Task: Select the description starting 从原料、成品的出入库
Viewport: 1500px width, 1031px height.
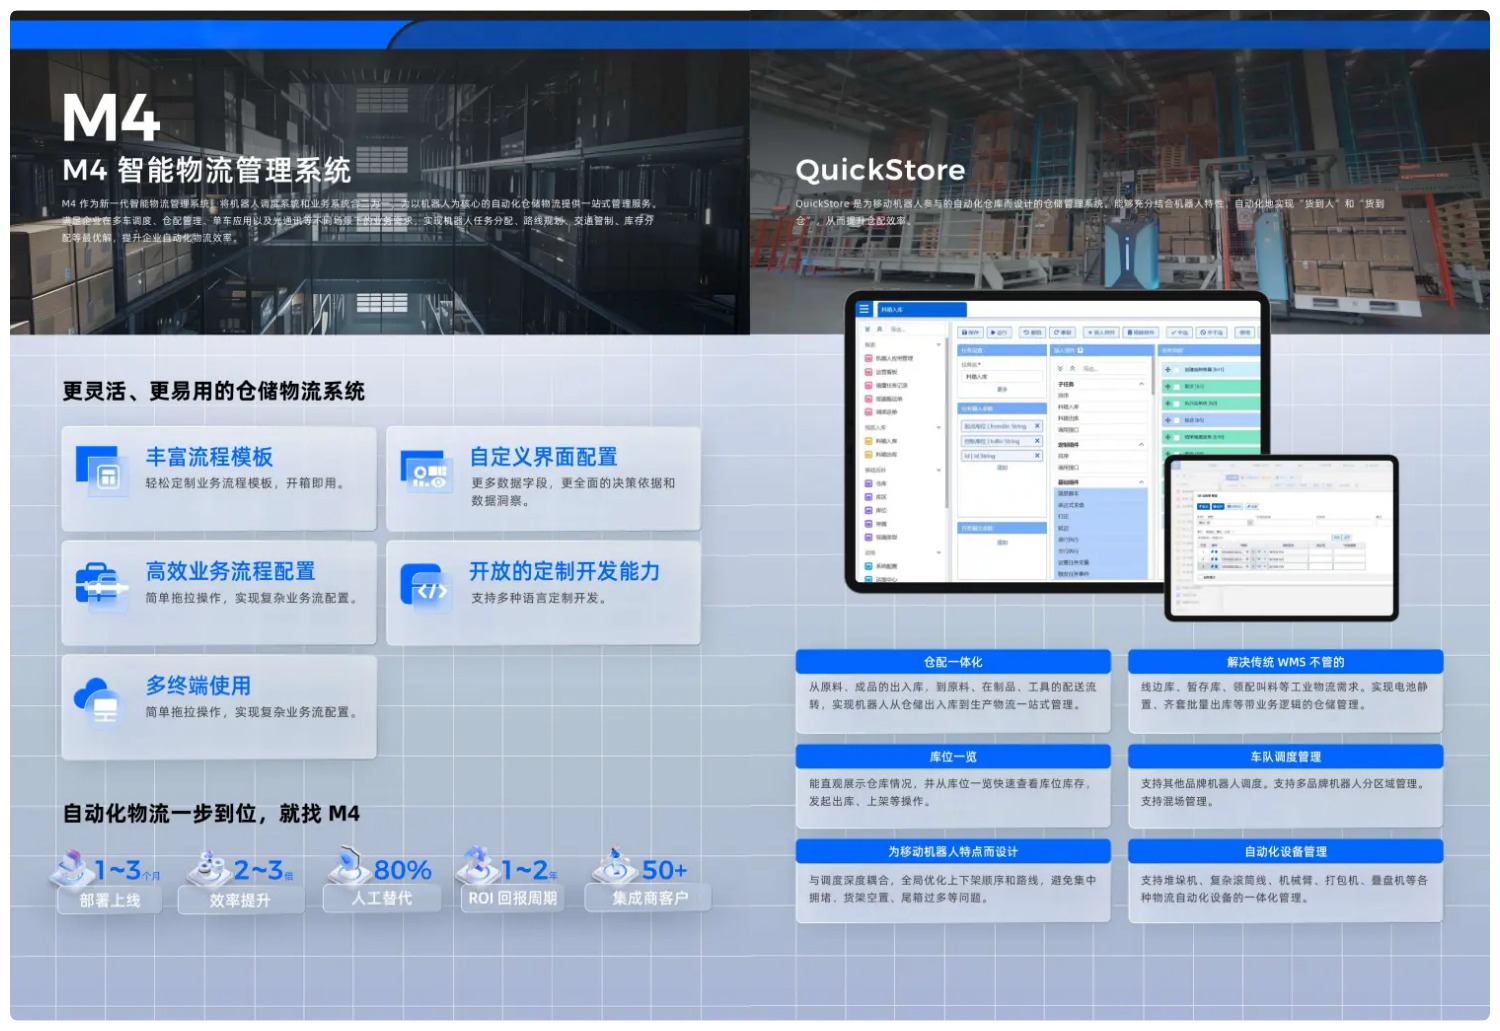Action: [953, 696]
